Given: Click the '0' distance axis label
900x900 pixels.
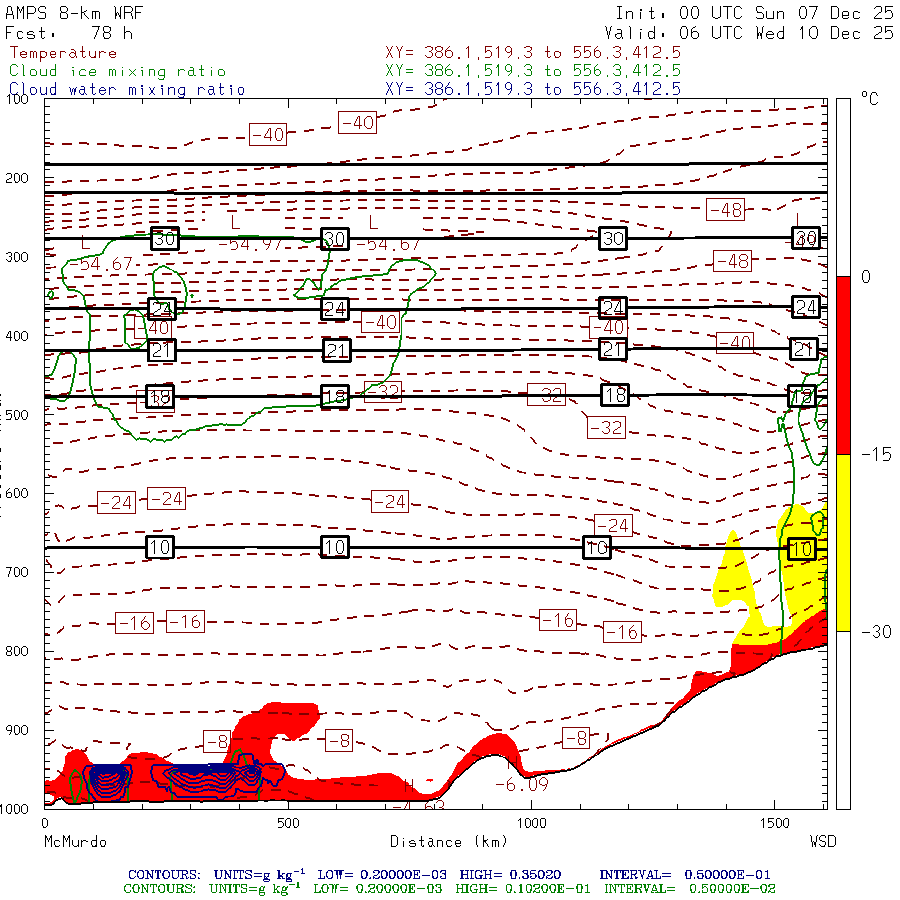Looking at the screenshot, I should 45,823.
